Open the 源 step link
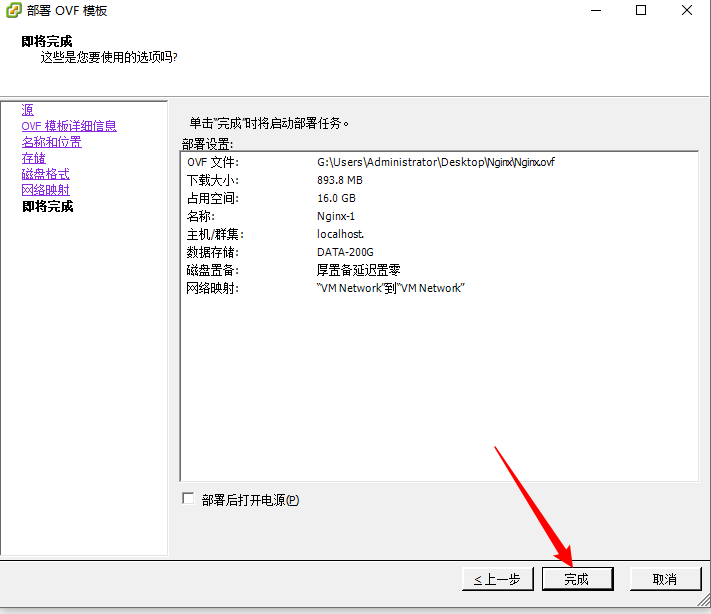The height and width of the screenshot is (614, 711). point(28,110)
